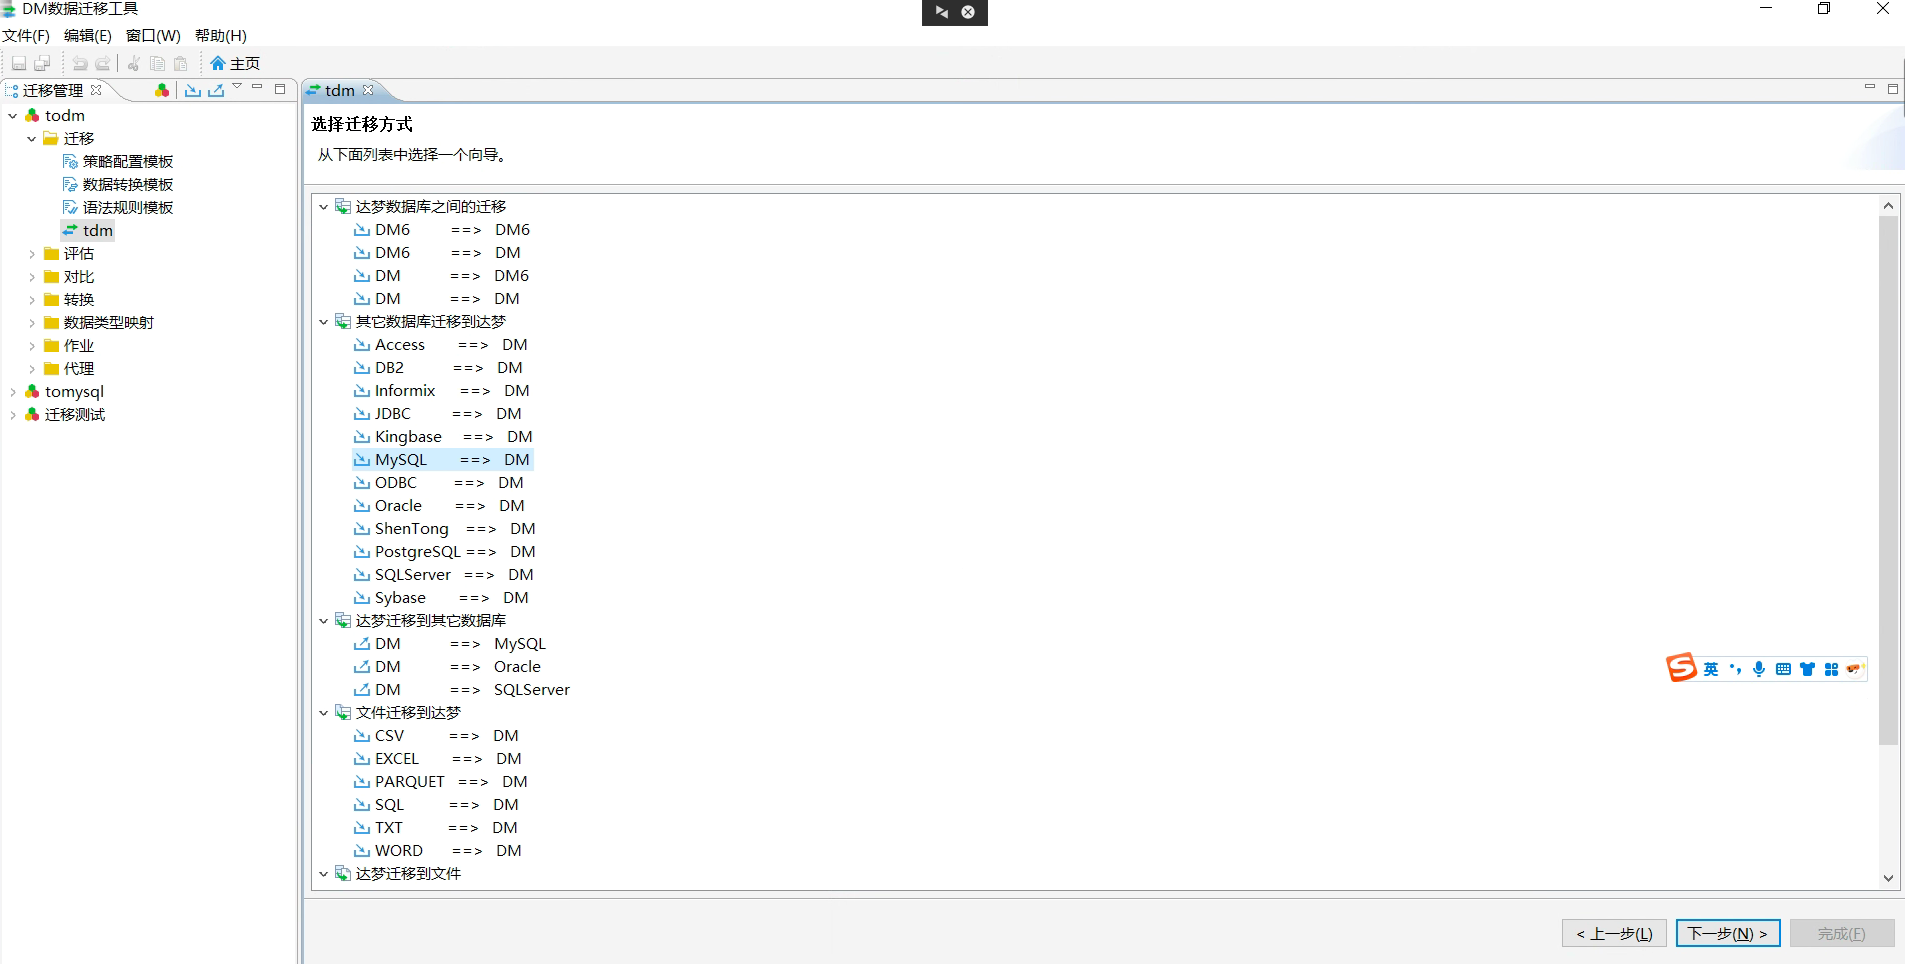Open the Sogou soft keyboard icon

click(x=1783, y=669)
